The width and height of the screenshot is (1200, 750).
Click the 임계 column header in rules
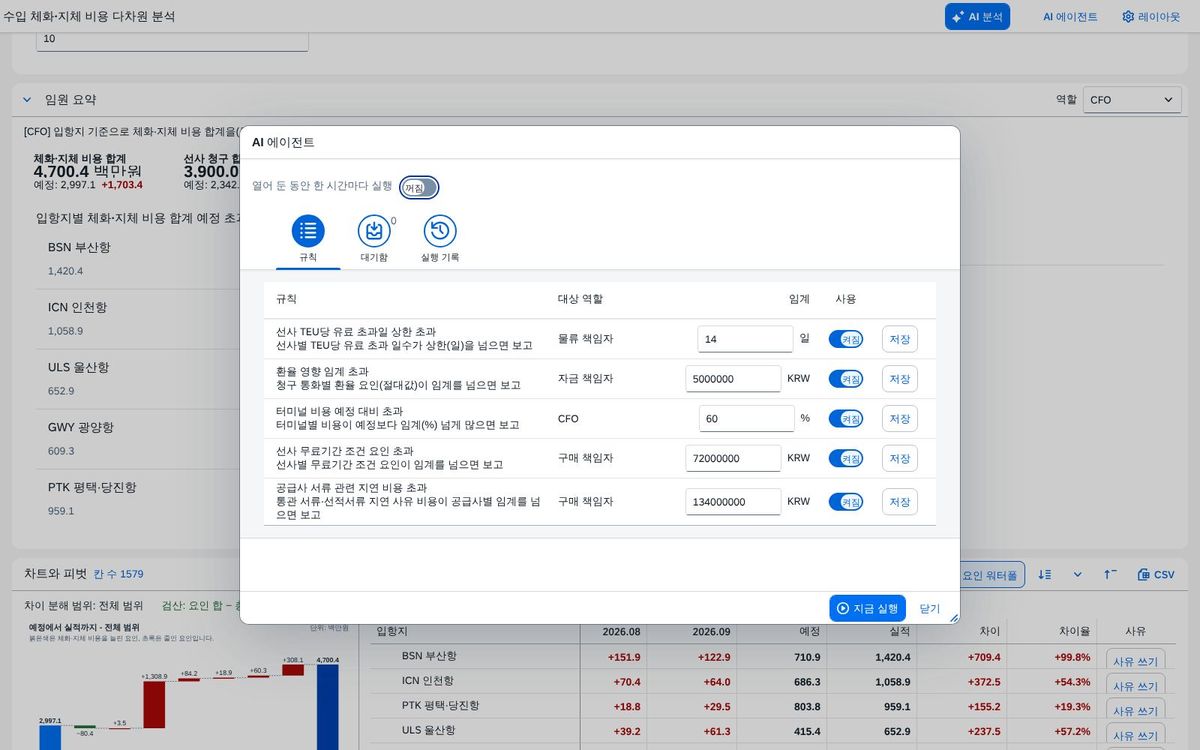point(799,299)
